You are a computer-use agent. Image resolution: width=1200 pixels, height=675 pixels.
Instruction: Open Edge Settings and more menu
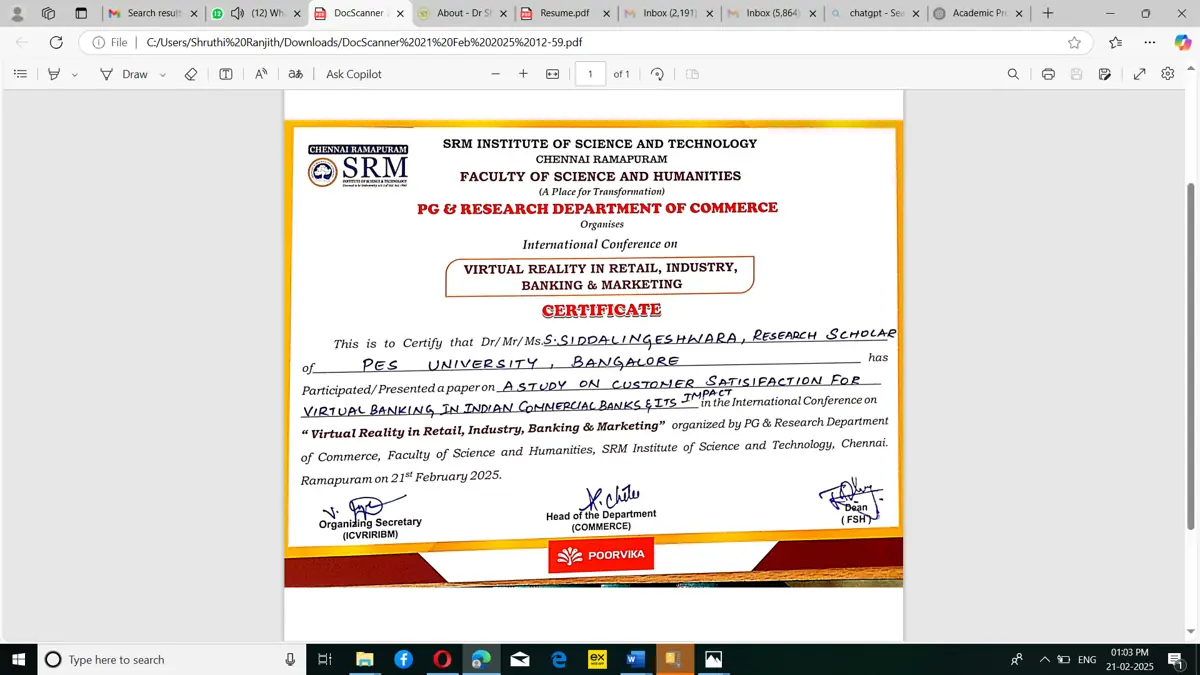point(1150,42)
